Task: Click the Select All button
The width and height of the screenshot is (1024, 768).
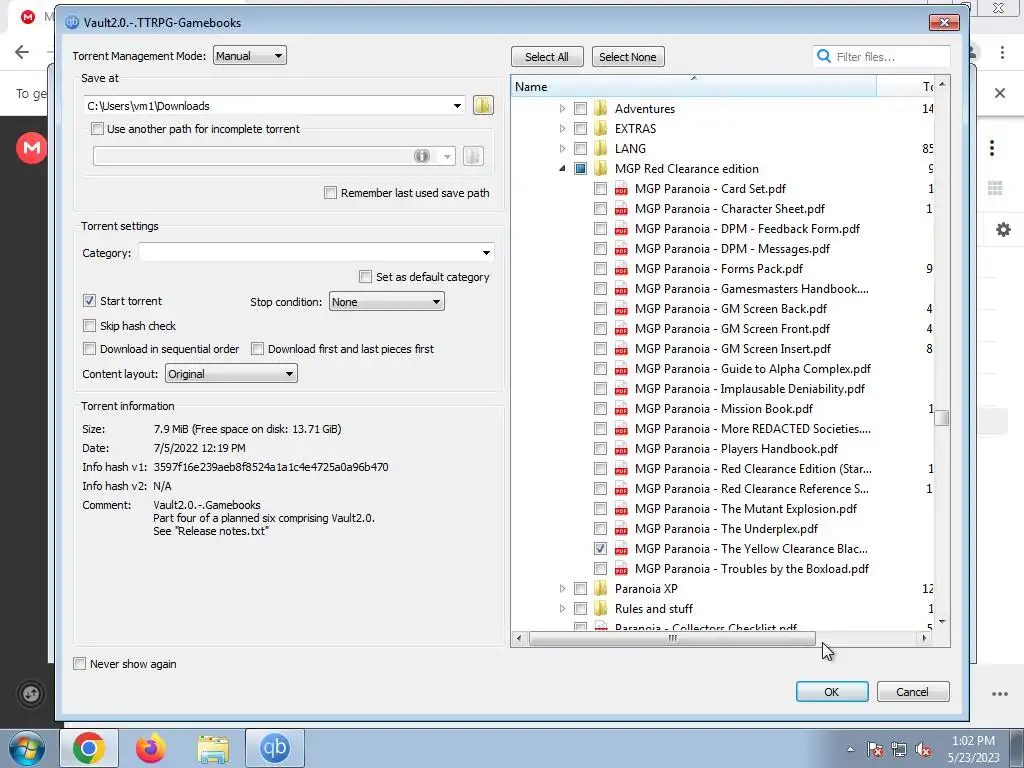Action: tap(547, 57)
